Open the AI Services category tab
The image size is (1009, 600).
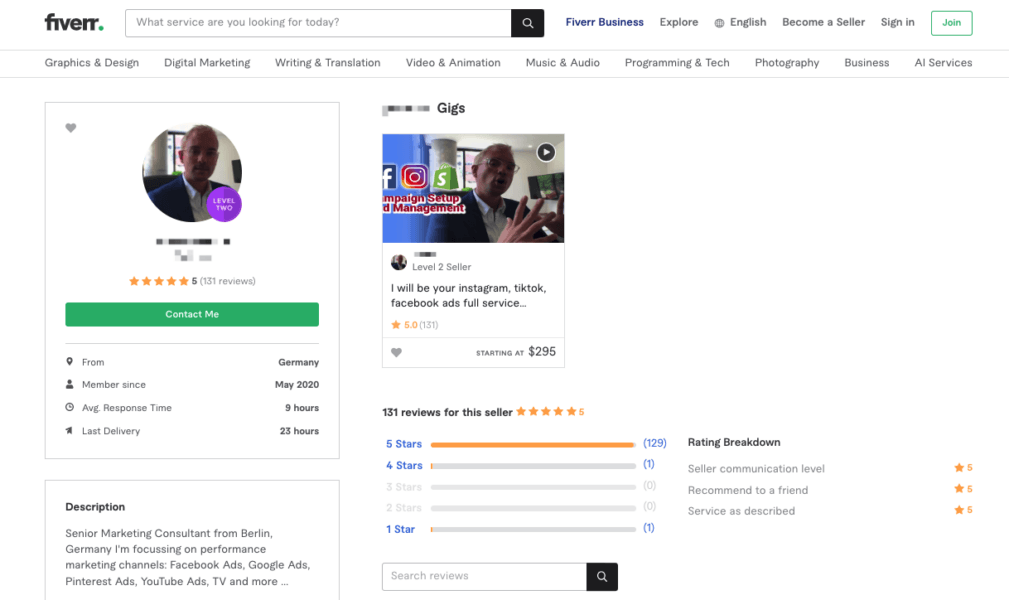942,62
